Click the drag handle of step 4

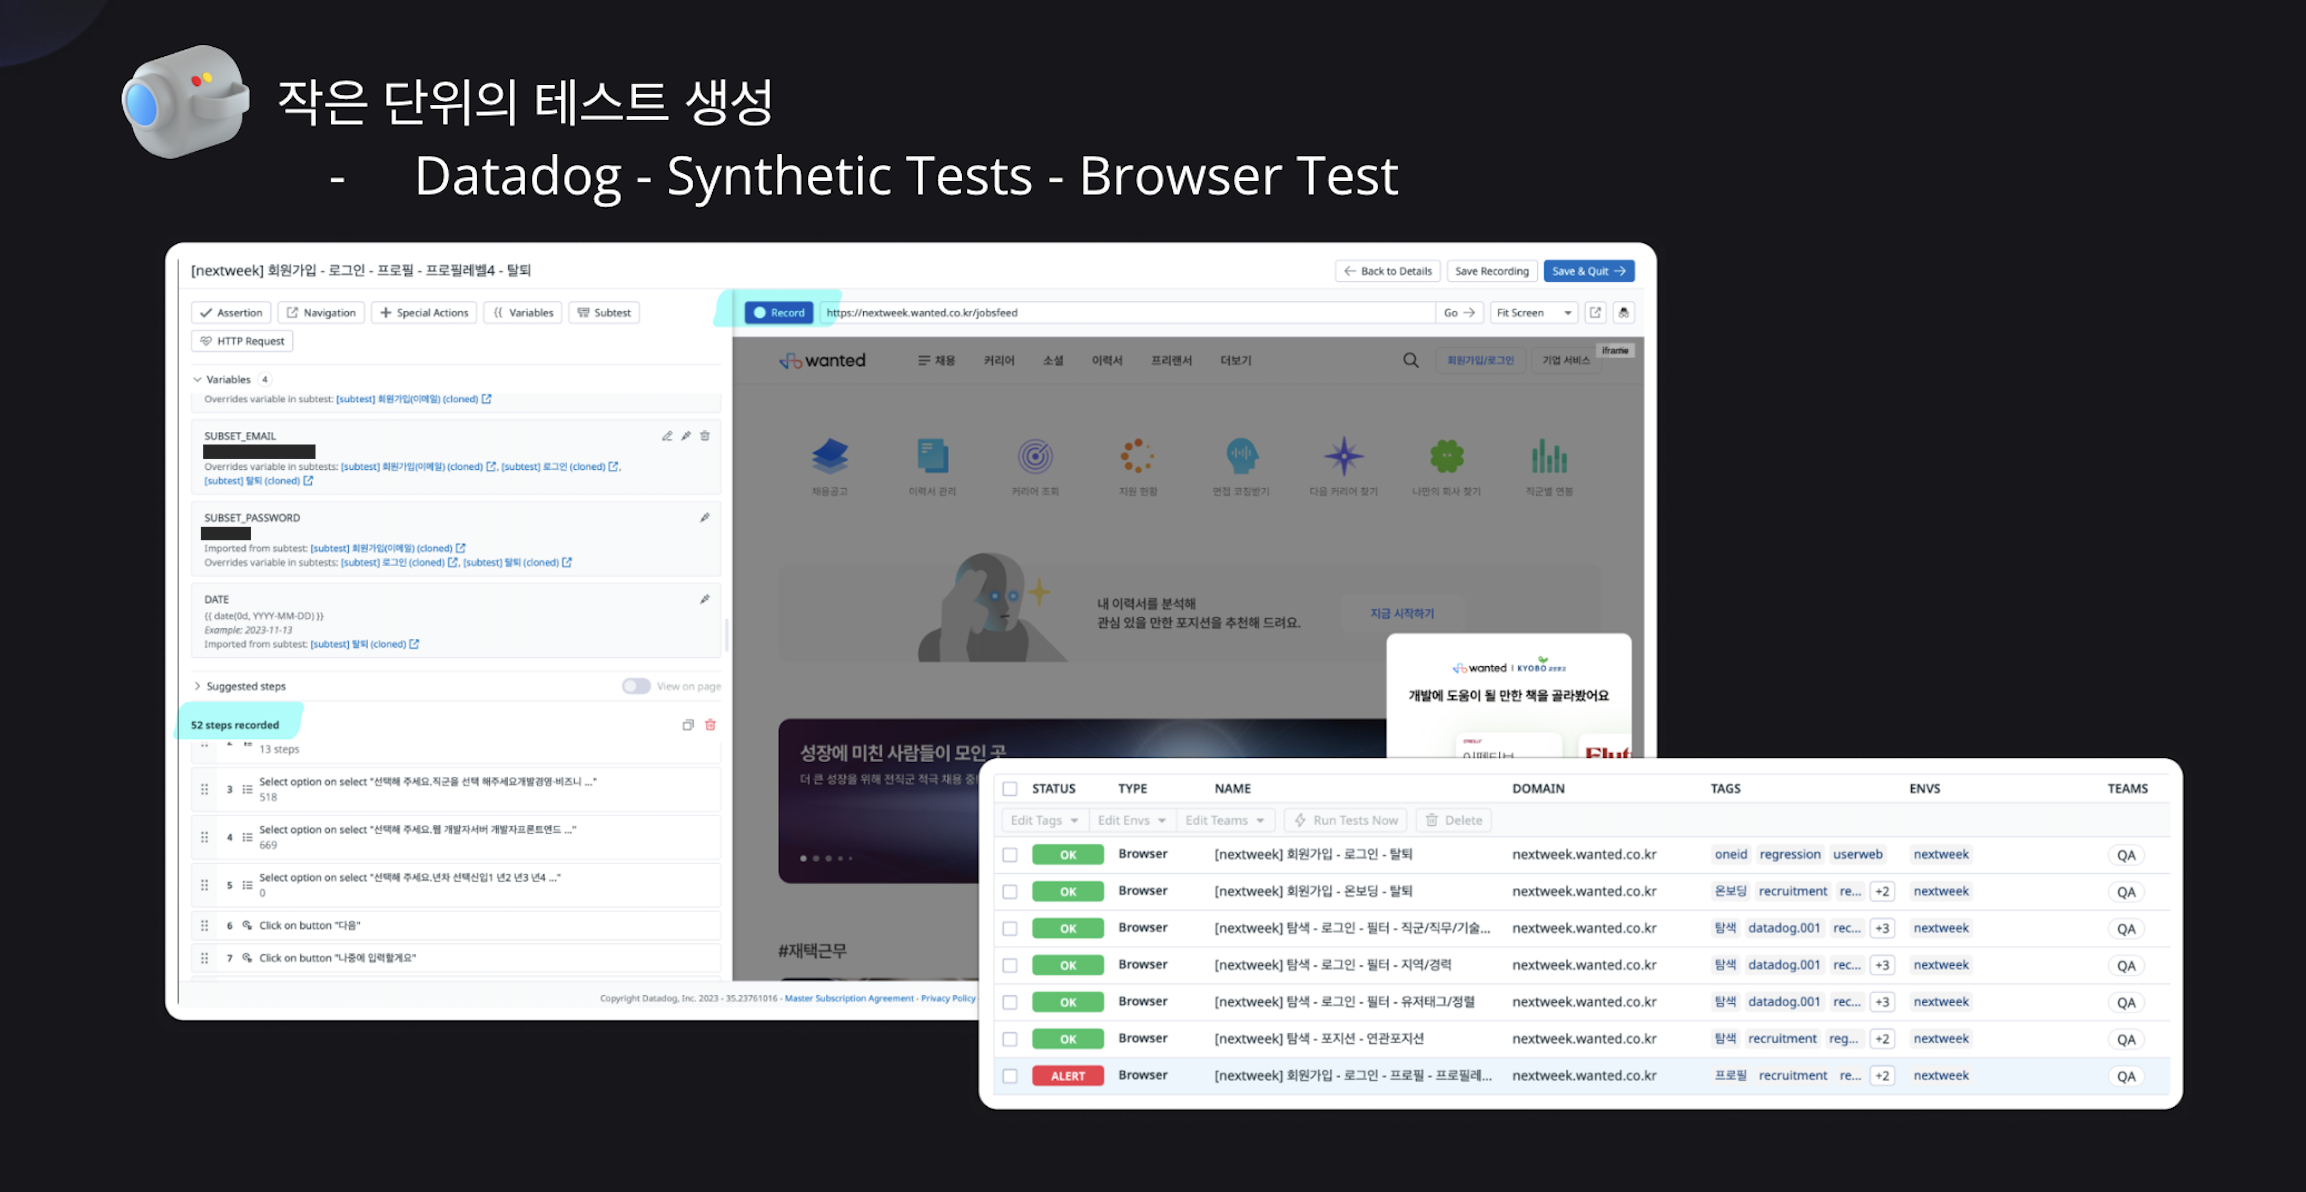tap(205, 837)
